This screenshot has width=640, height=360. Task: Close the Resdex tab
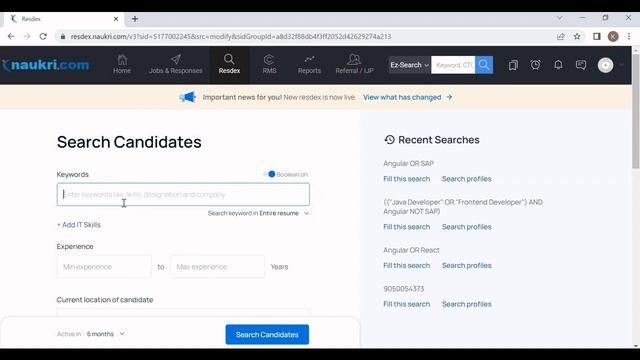point(116,19)
